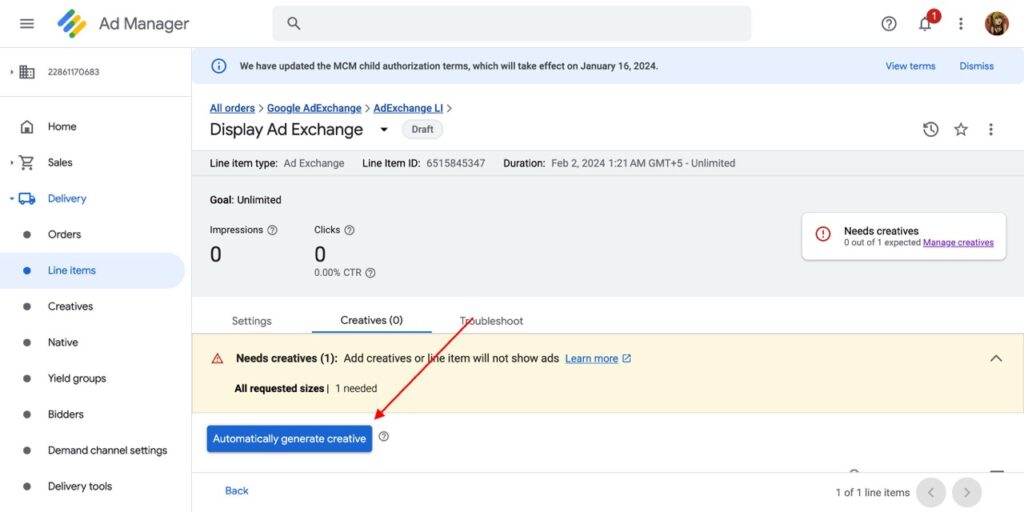
Task: Click help icon next to Impressions
Action: click(272, 230)
